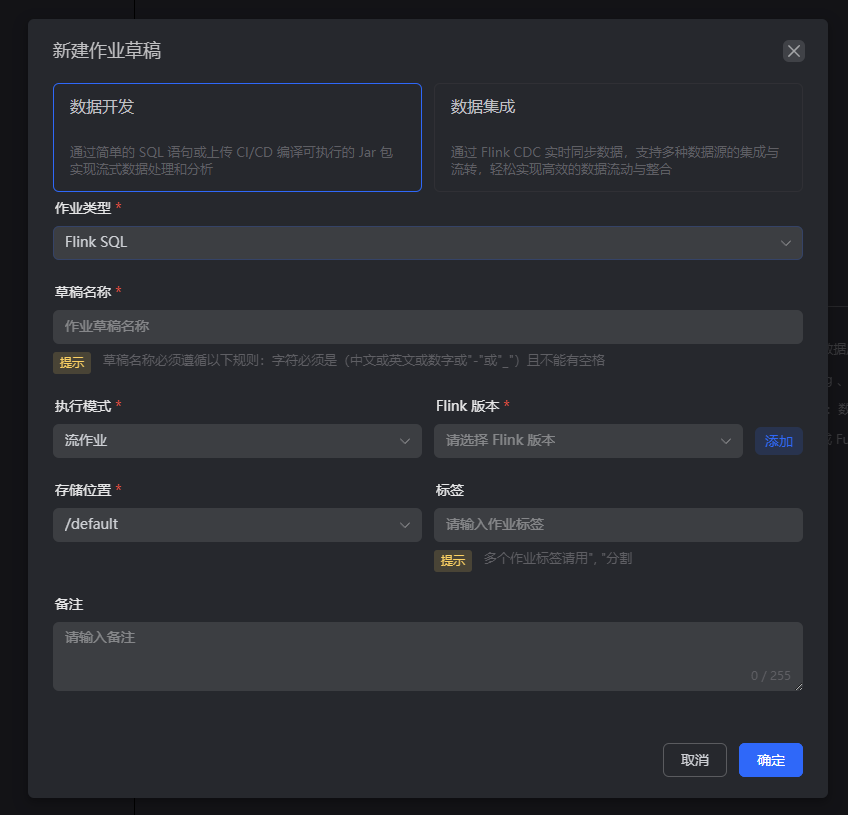Click the 添加 button beside Flink 版本
This screenshot has width=848, height=815.
[x=778, y=441]
